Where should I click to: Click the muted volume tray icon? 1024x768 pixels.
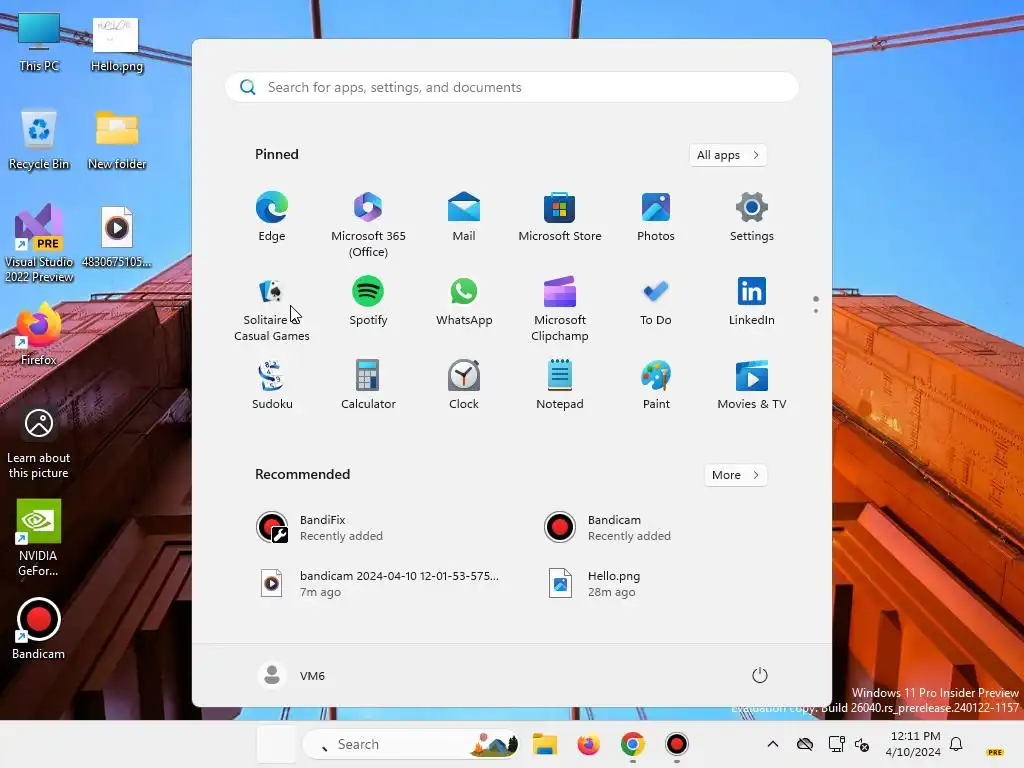(x=861, y=744)
